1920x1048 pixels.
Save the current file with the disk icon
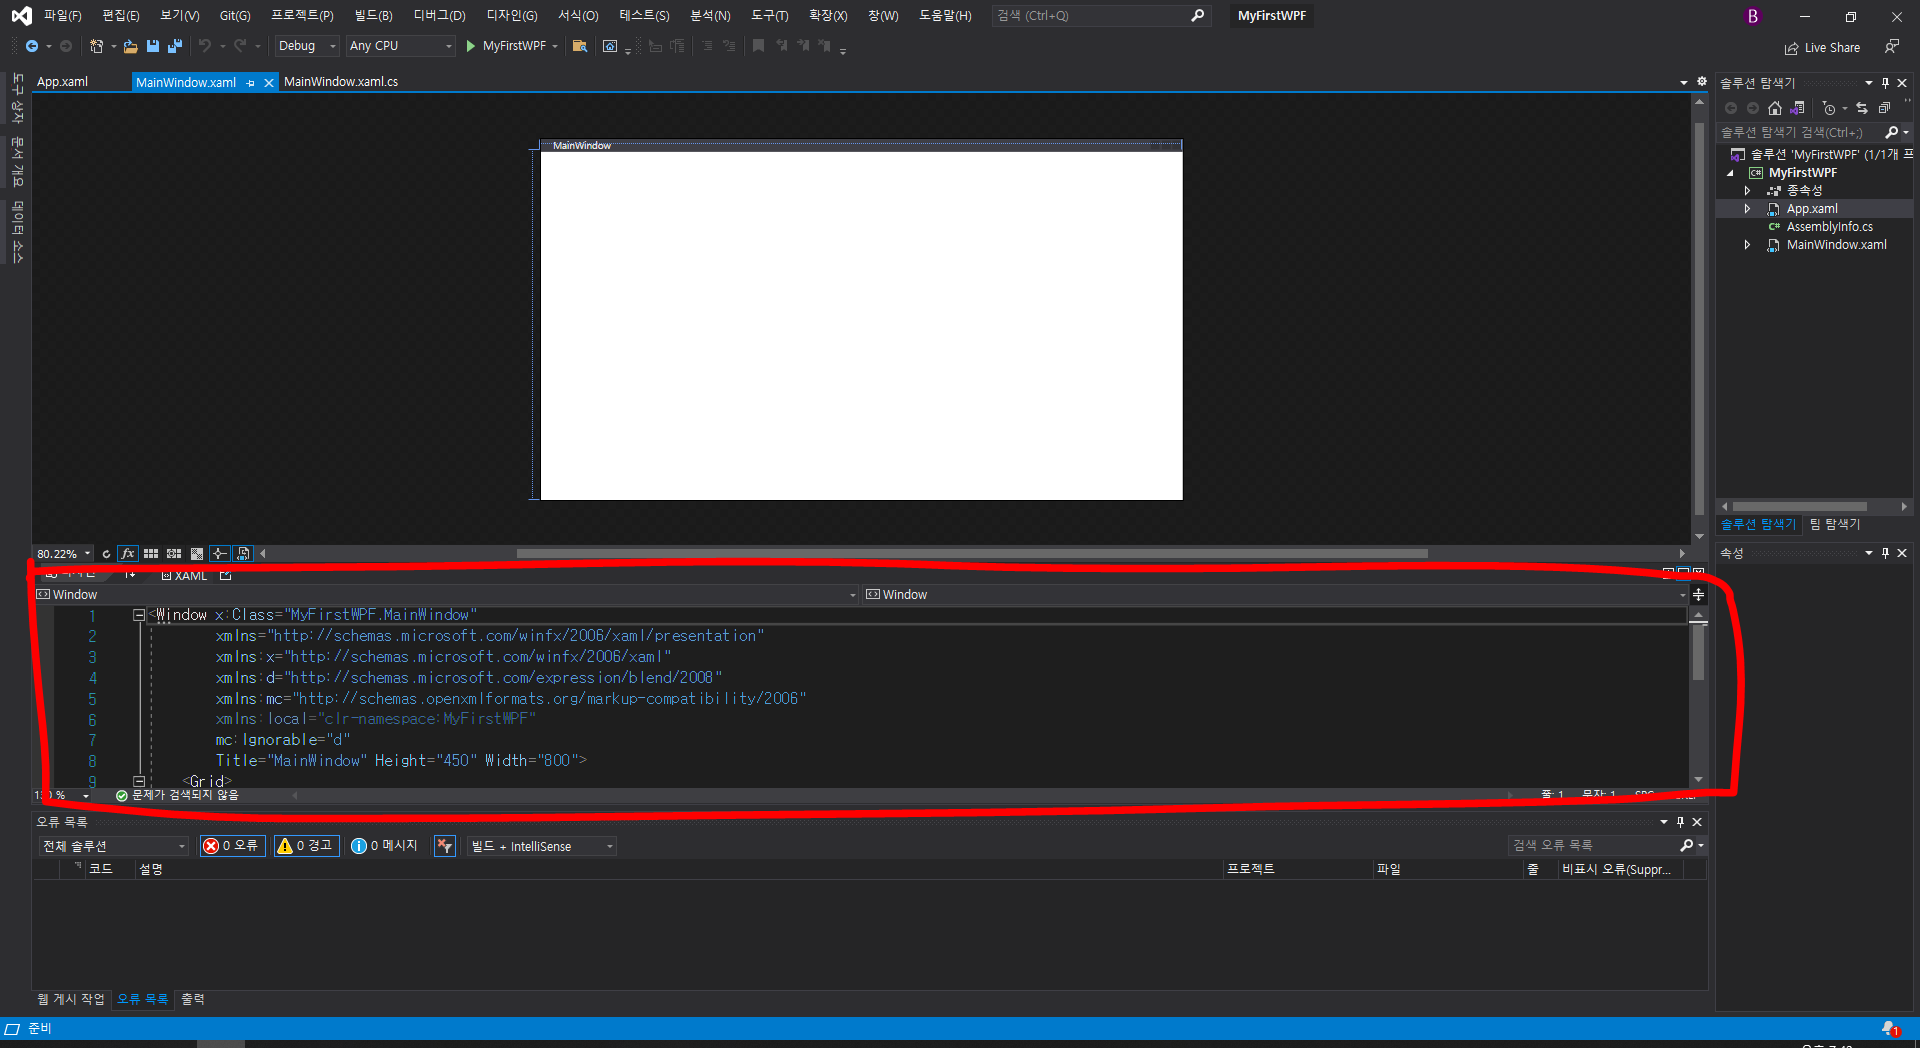click(153, 46)
